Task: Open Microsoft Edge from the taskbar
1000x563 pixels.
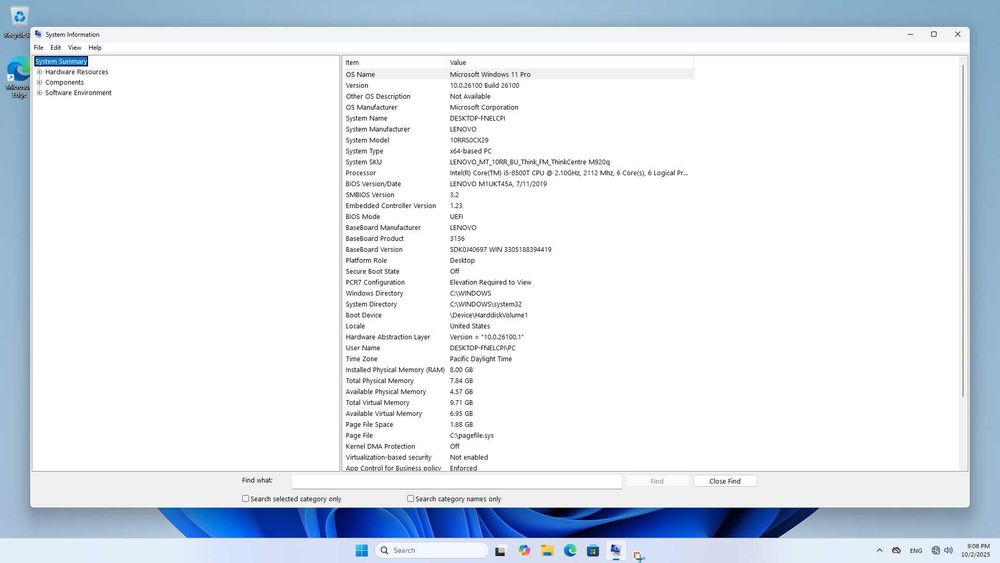Action: coord(570,550)
